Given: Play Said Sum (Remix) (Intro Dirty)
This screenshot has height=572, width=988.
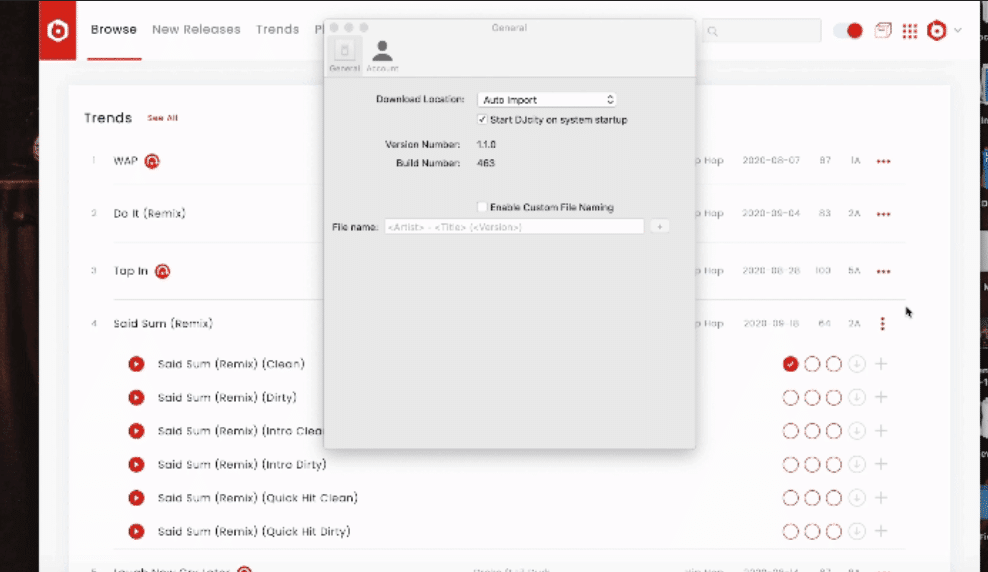Looking at the screenshot, I should (x=136, y=464).
